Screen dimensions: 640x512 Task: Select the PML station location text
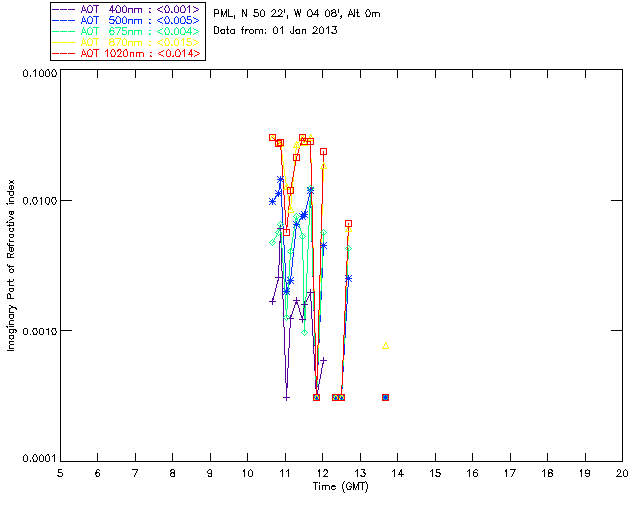[x=297, y=14]
